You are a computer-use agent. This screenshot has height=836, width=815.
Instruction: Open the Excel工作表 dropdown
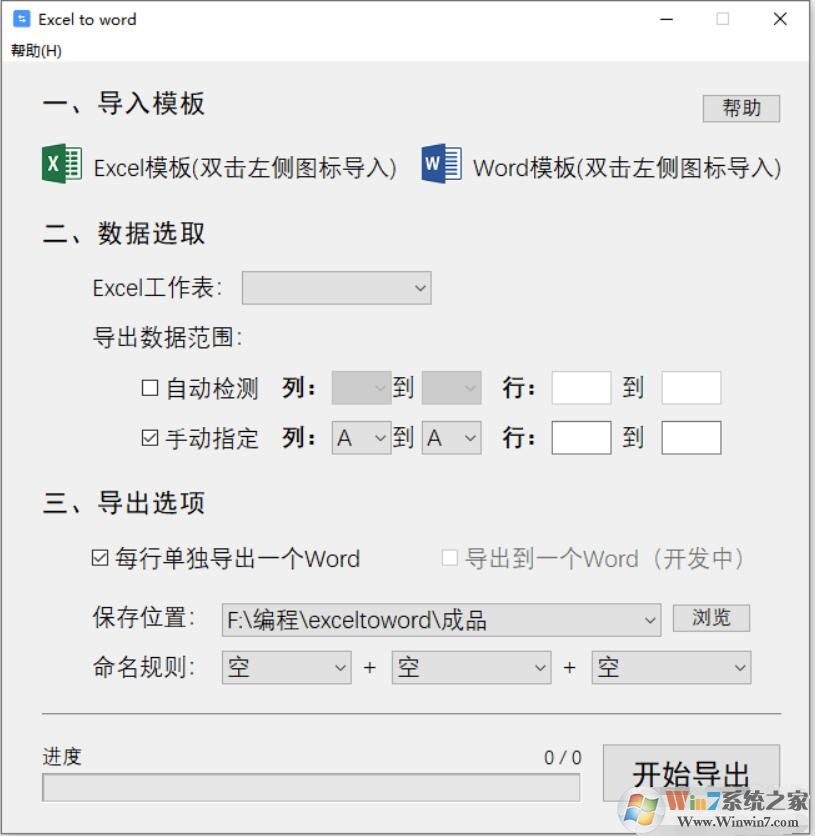(336, 287)
